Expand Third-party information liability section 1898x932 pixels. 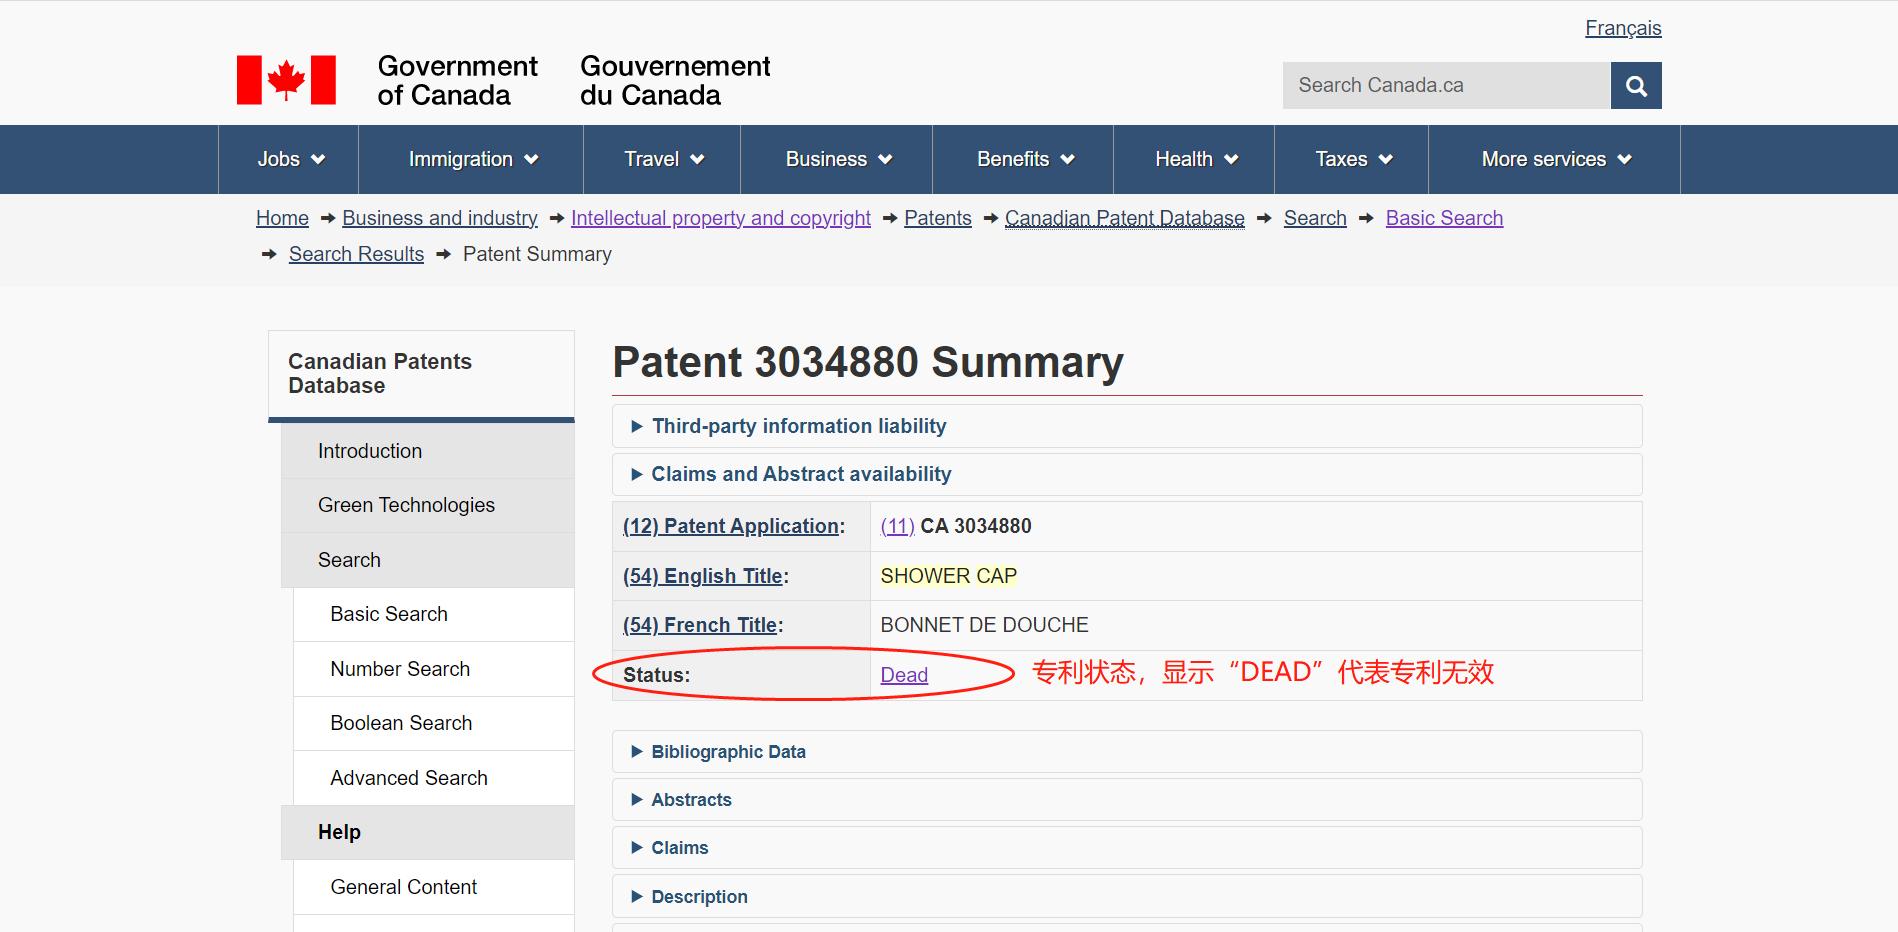pos(797,425)
